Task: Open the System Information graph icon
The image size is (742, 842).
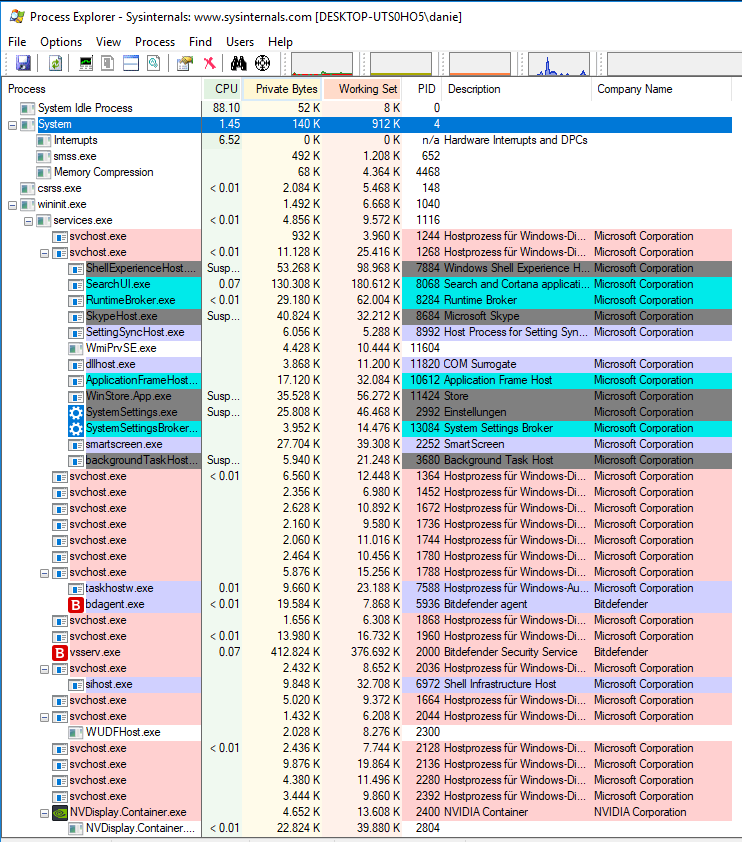Action: point(86,63)
